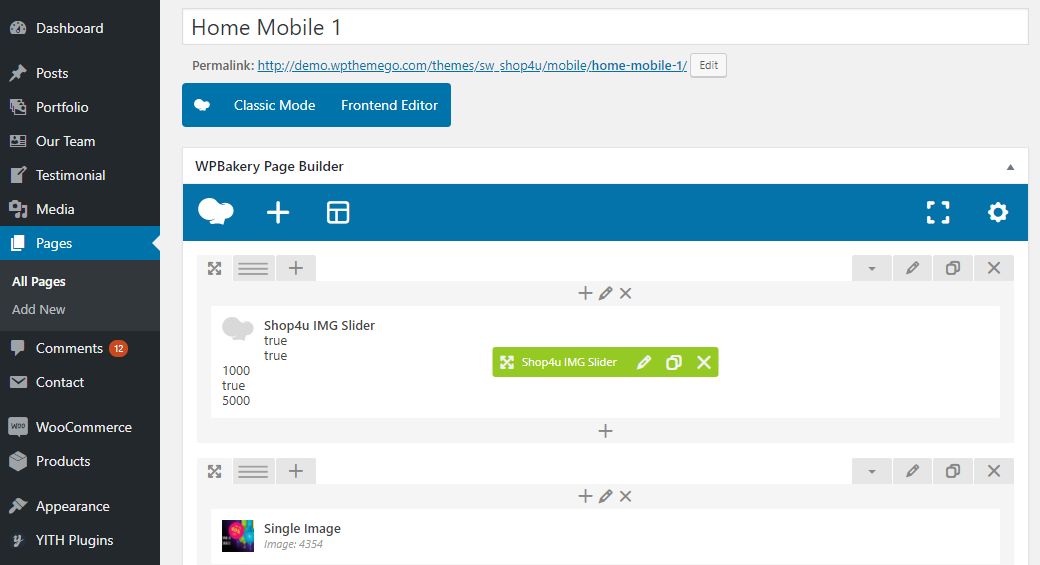Screen dimensions: 1040x565
Task: Add column to the first row
Action: coord(296,268)
